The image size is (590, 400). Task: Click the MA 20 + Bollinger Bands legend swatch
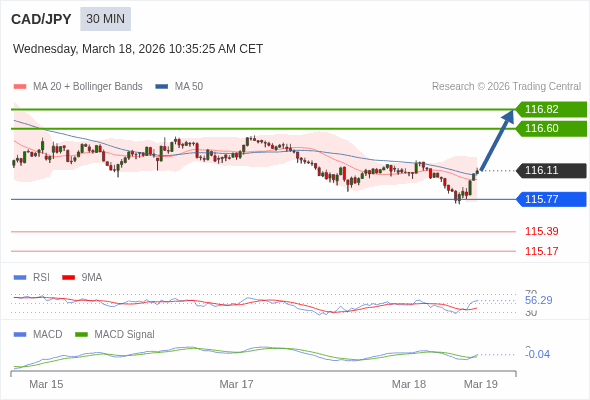coord(20,87)
